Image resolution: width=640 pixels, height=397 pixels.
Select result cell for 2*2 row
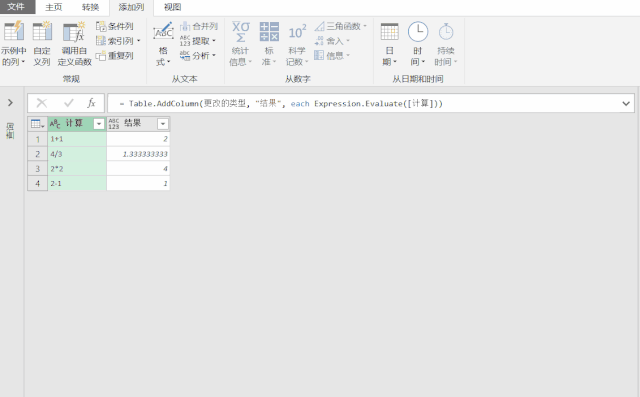point(138,169)
